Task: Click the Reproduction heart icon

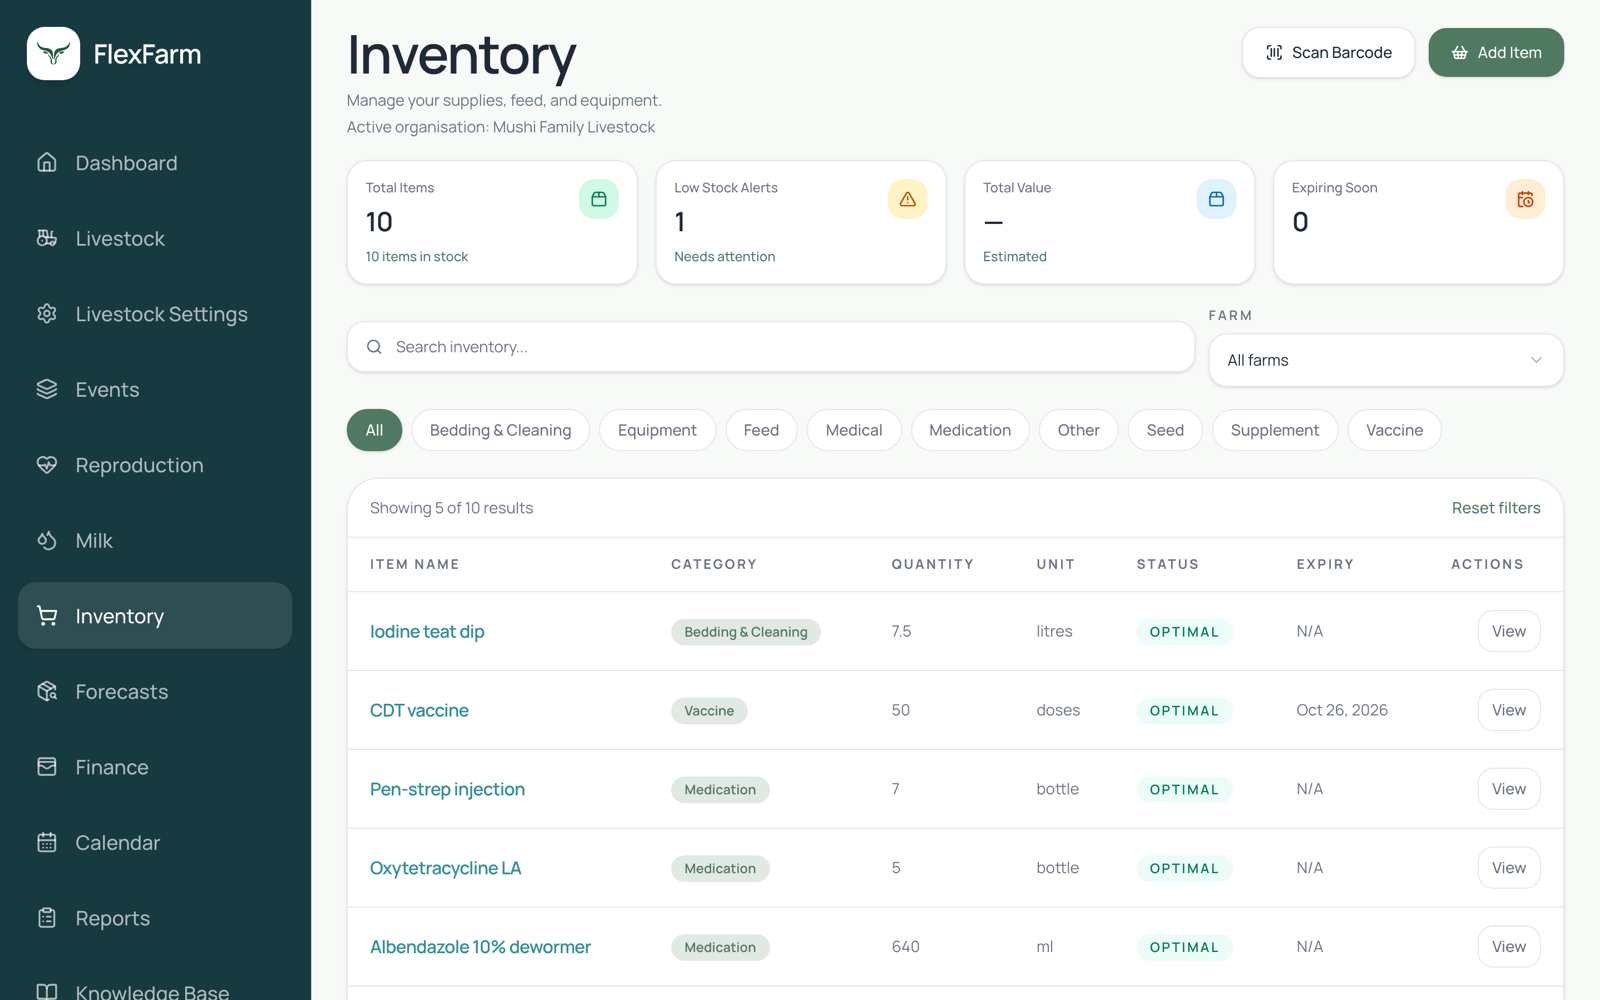Action: pyautogui.click(x=47, y=464)
